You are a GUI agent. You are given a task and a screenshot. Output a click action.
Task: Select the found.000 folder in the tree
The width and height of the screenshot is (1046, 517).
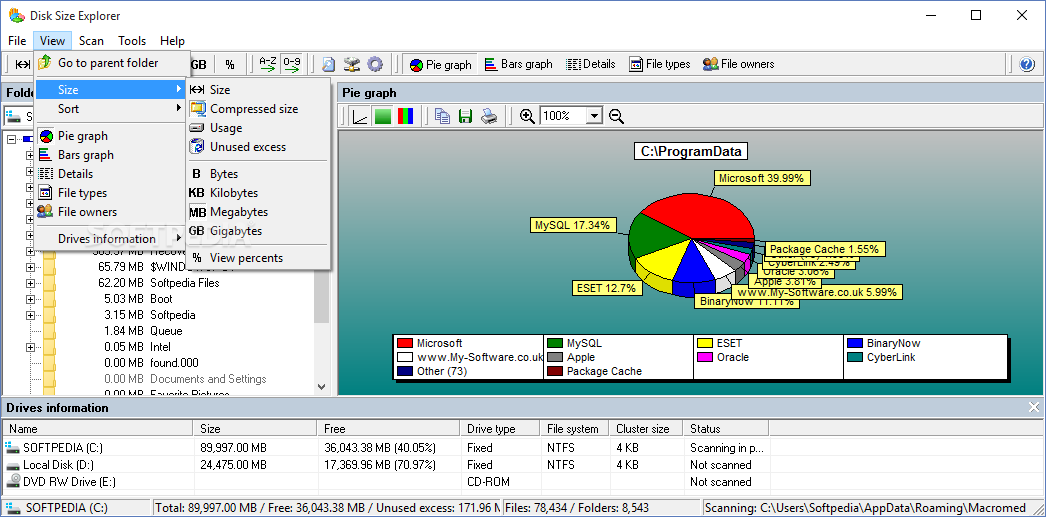point(174,363)
